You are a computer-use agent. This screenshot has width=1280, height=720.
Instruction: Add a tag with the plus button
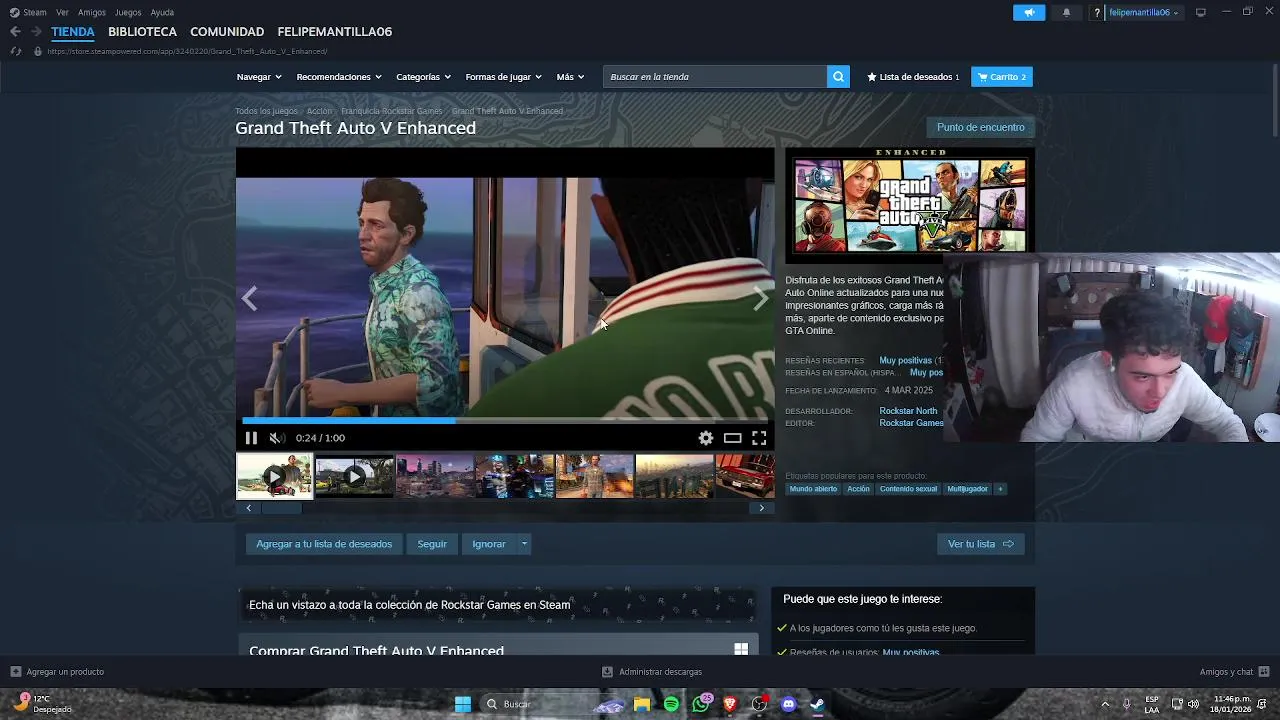point(1000,489)
